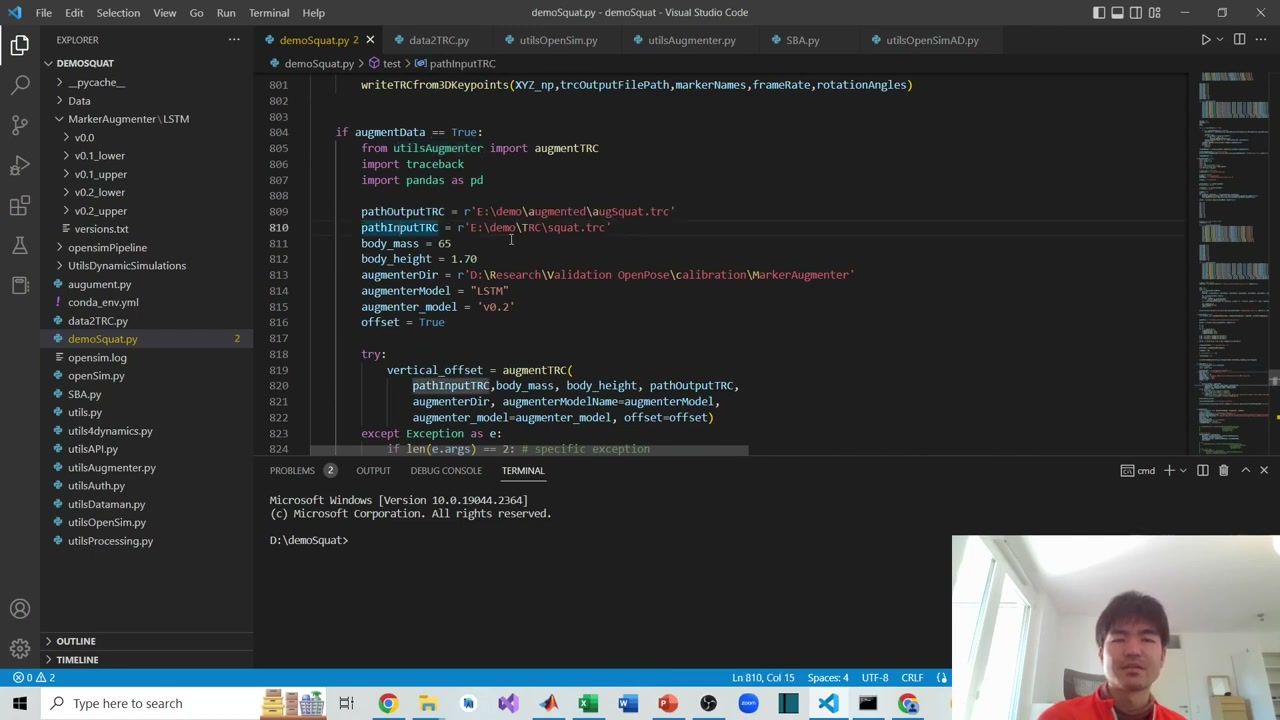This screenshot has width=1280, height=720.
Task: Switch to the SBA.py tab
Action: pyautogui.click(x=802, y=40)
